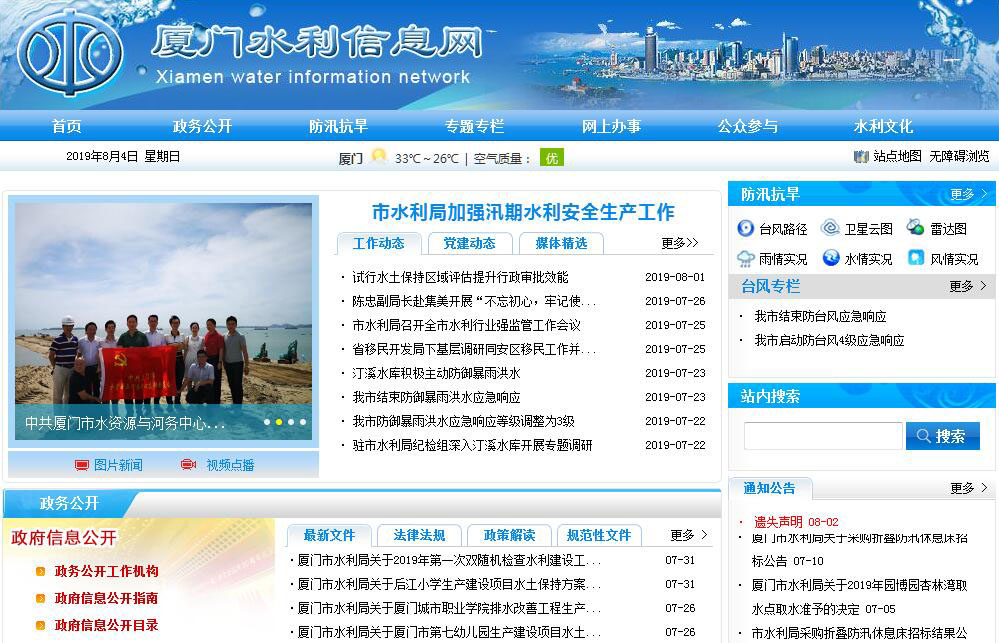Open the 政务公开 navigation menu item
This screenshot has height=643, width=999.
pos(202,126)
